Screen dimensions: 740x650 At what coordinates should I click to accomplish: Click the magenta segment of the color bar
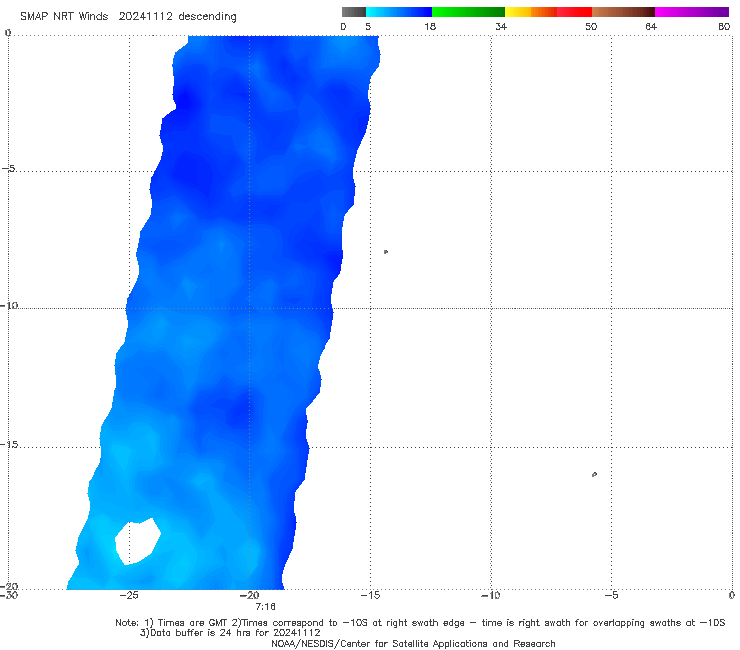(692, 12)
